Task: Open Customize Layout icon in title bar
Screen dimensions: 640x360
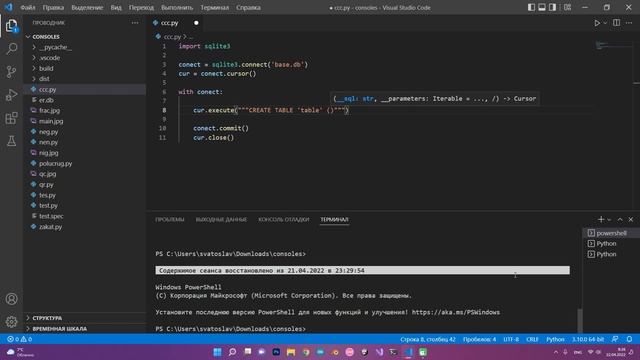Action: coord(567,7)
